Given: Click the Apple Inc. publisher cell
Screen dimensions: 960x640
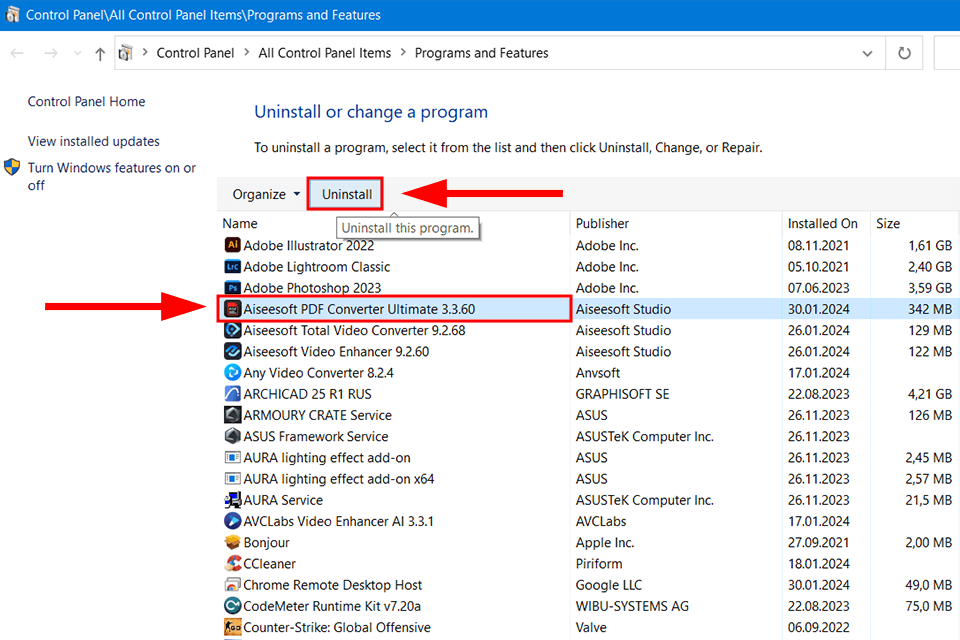Looking at the screenshot, I should coord(605,543).
